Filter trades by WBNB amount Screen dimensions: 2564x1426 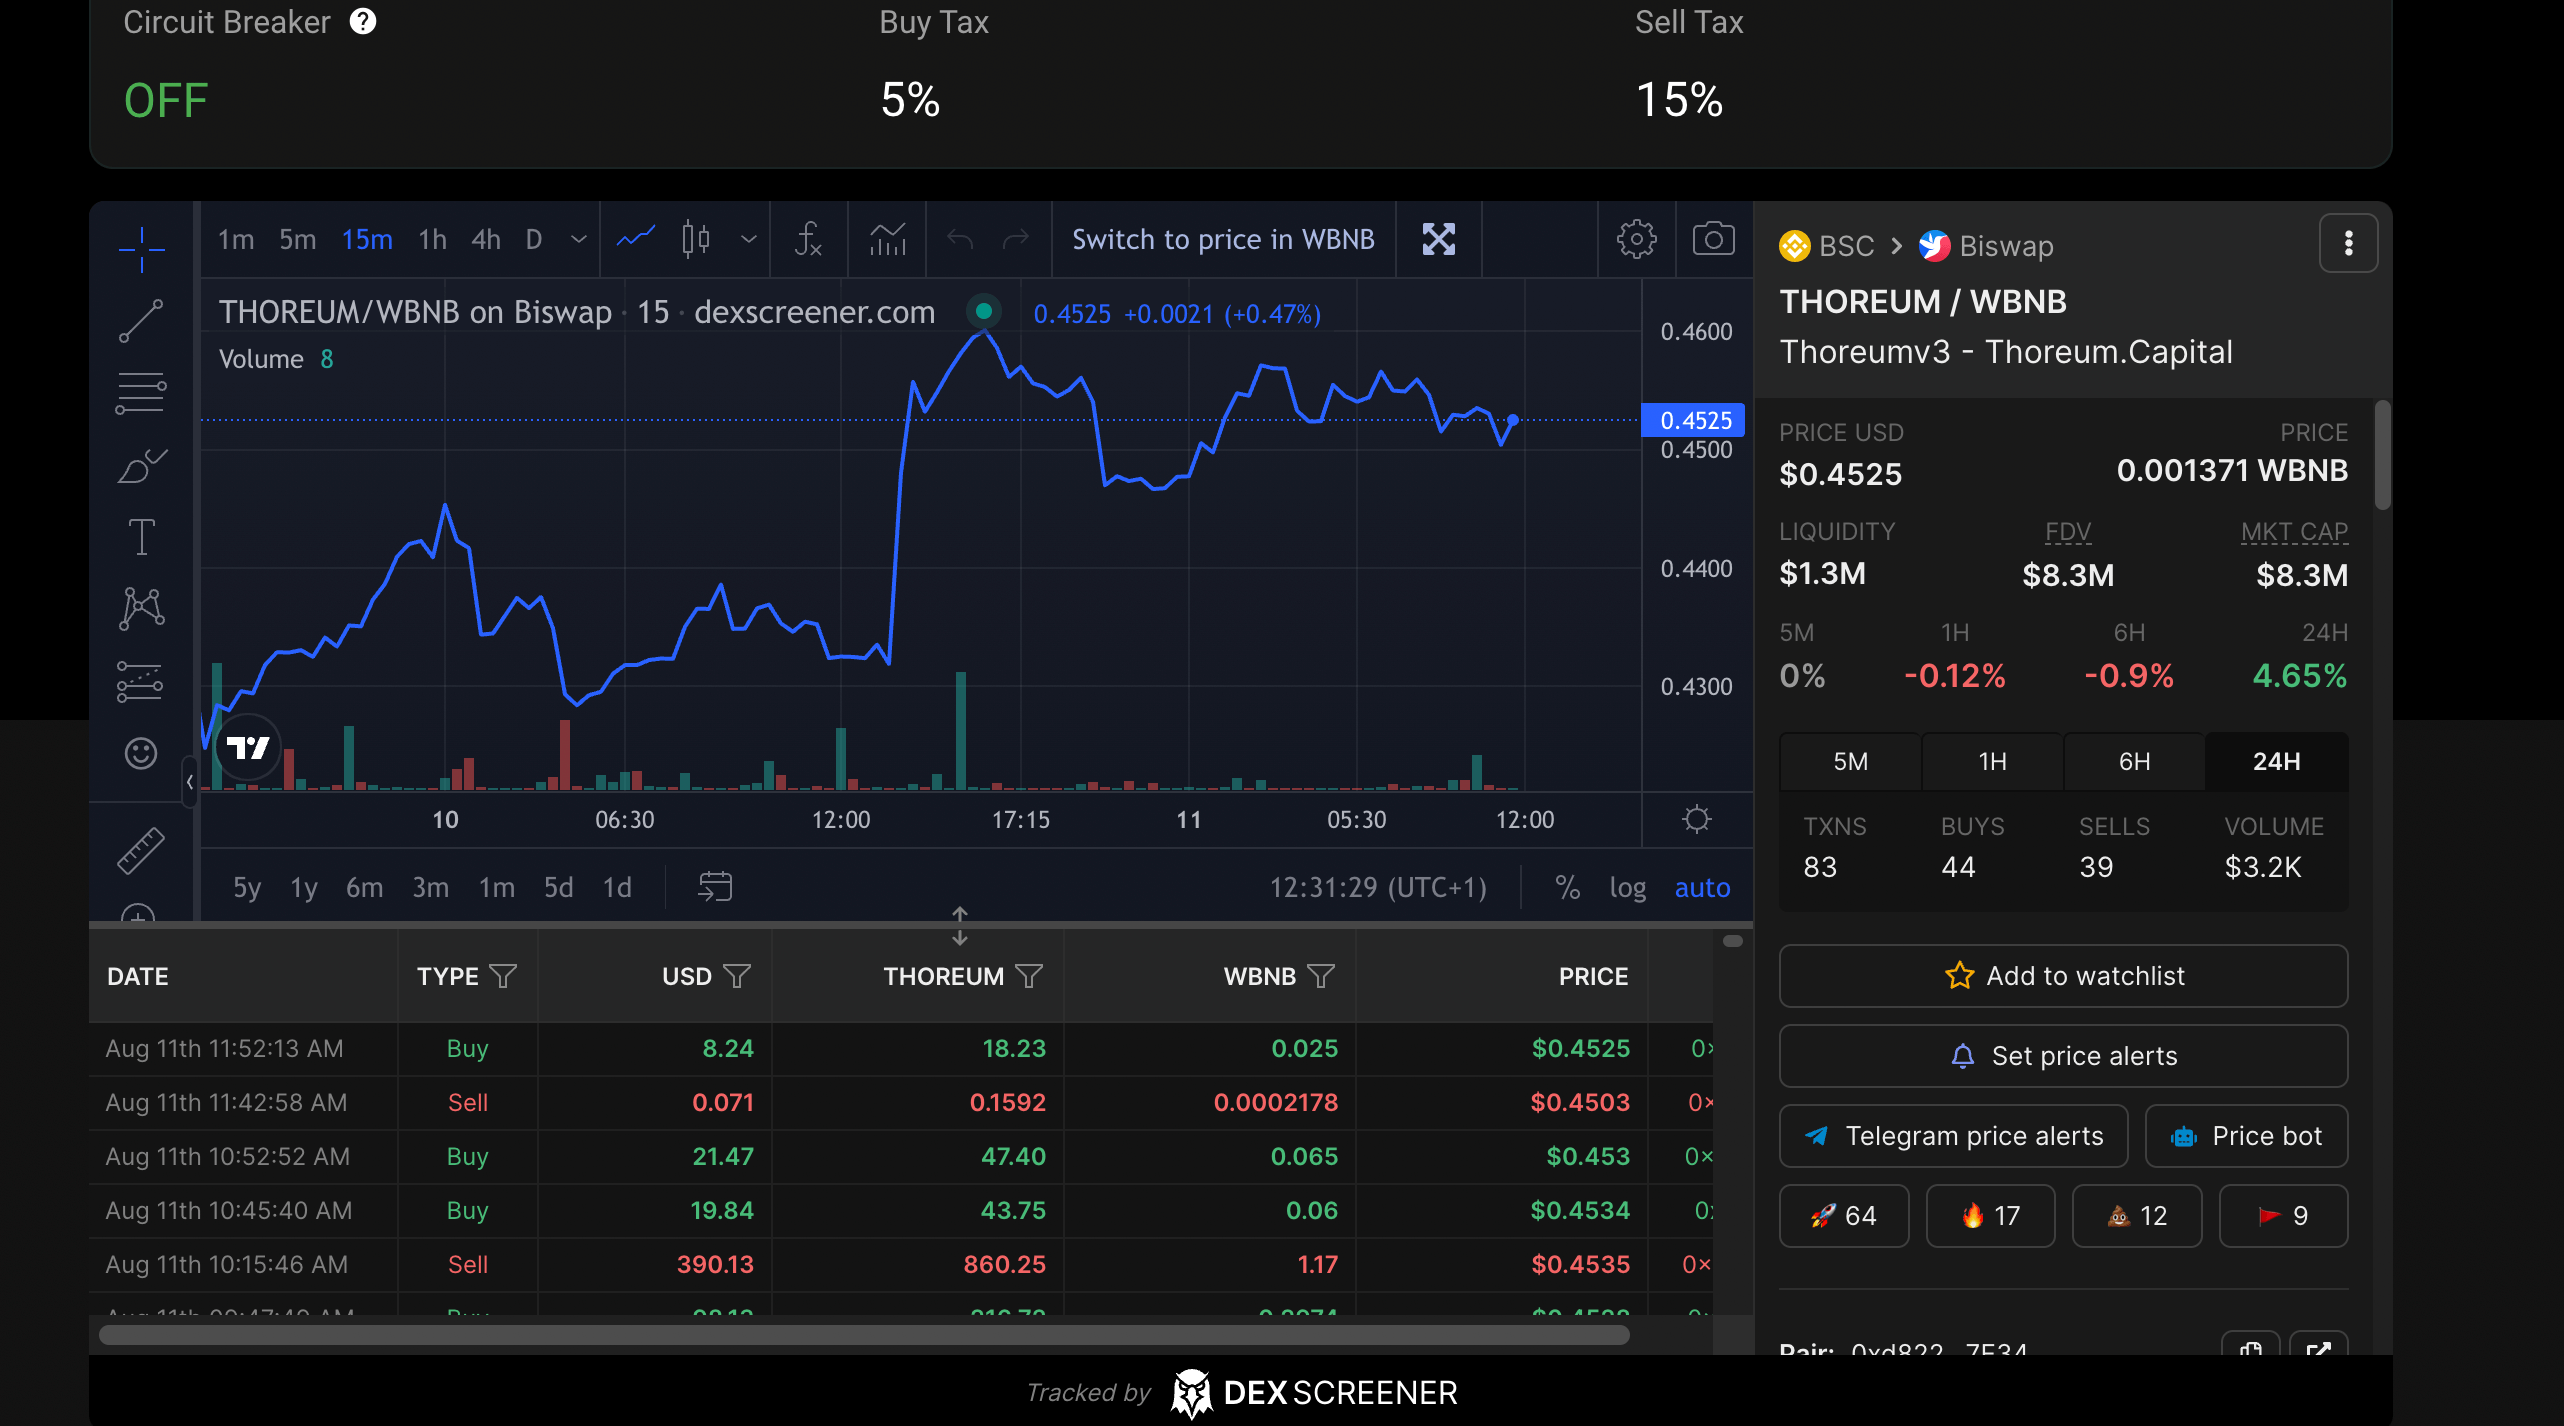pos(1321,976)
